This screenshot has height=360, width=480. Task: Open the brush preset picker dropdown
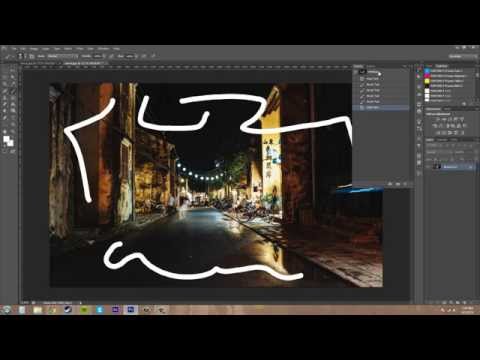click(22, 56)
